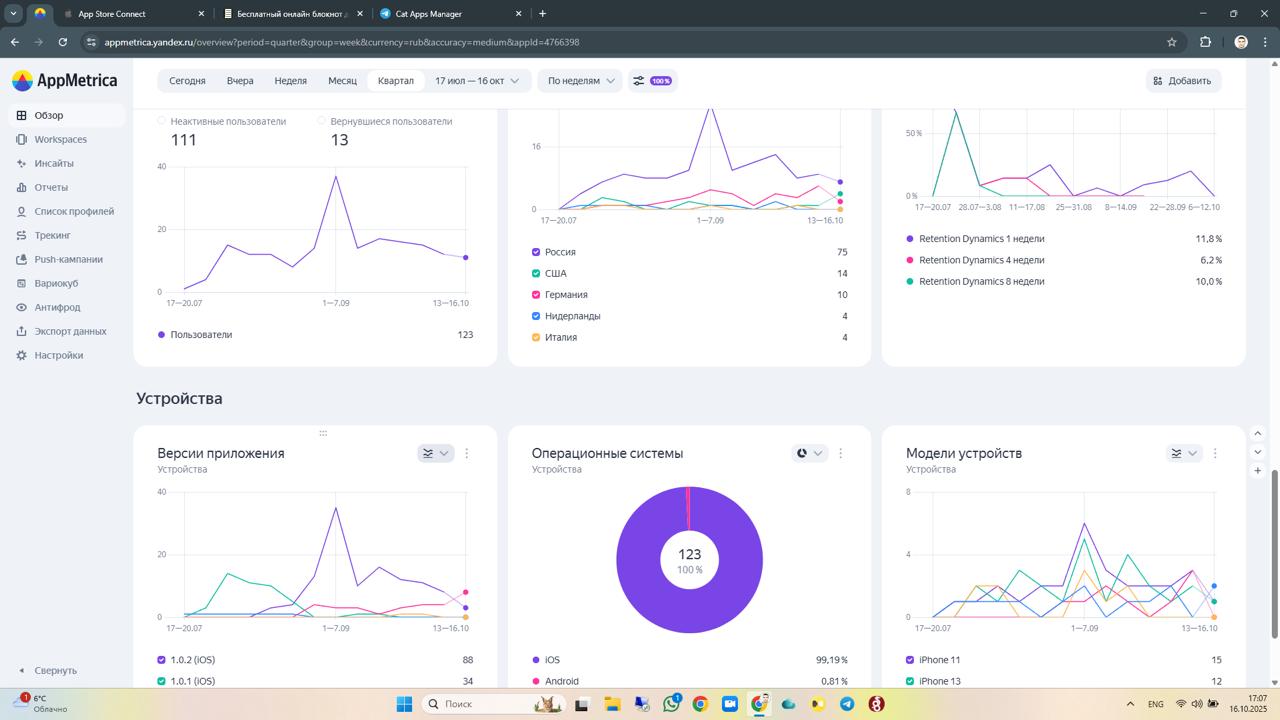Open the segmentation filters icon in the toolbar
This screenshot has width=1280, height=720.
coord(640,81)
